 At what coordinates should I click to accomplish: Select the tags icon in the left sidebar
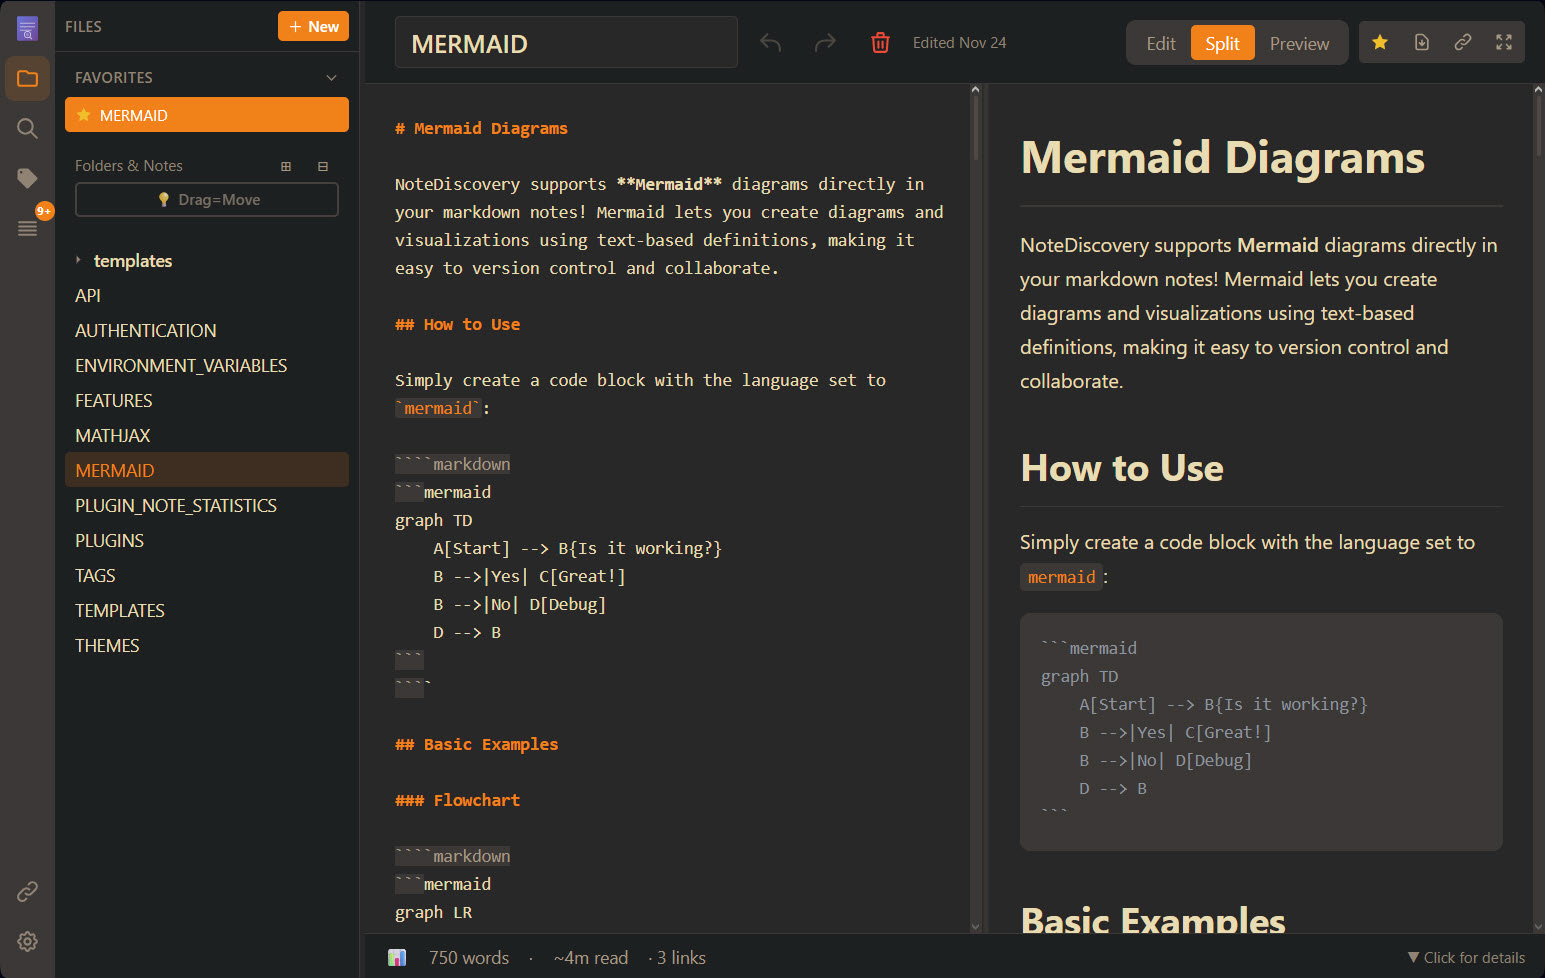(x=27, y=178)
